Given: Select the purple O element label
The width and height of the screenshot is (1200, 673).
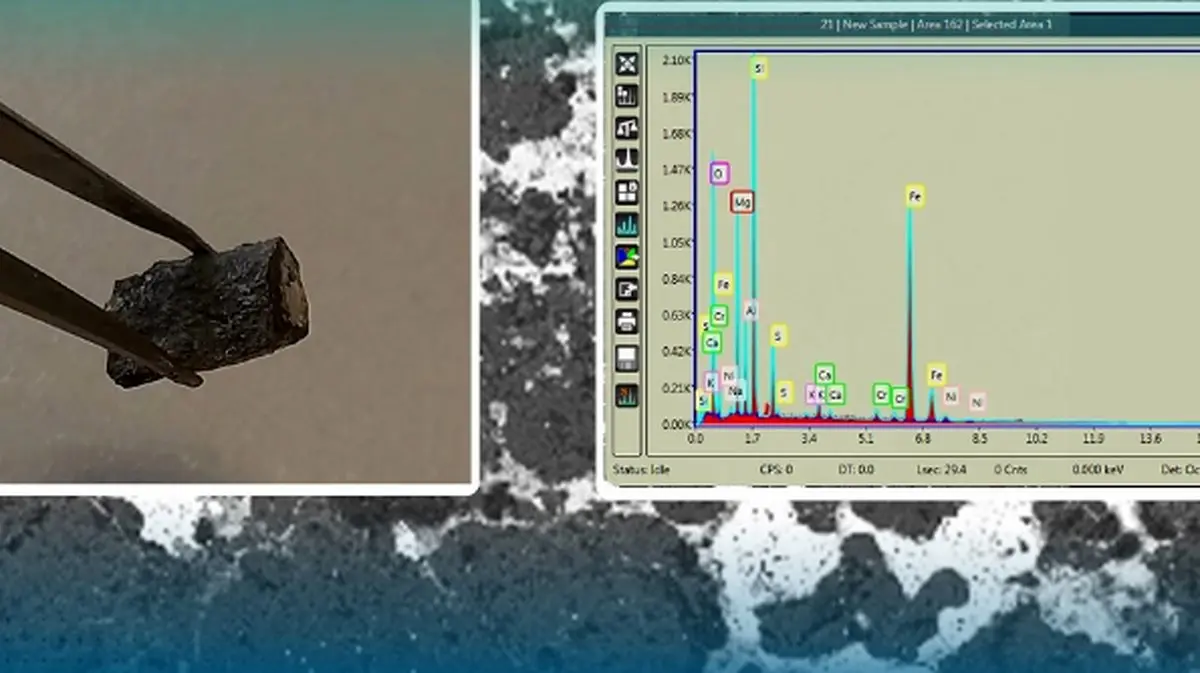Looking at the screenshot, I should point(719,174).
